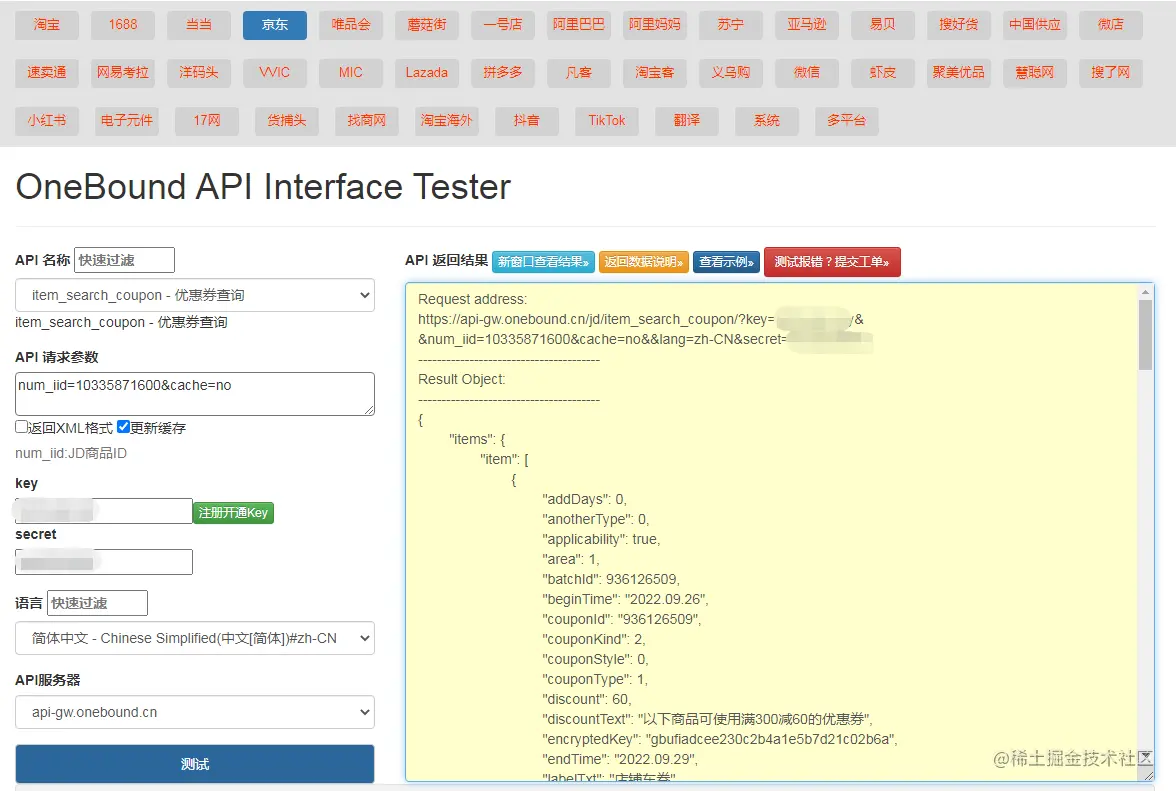Screen dimensions: 1176x791
Task: Expand the api-gw.onebound.cn server dropdown
Action: coord(195,712)
